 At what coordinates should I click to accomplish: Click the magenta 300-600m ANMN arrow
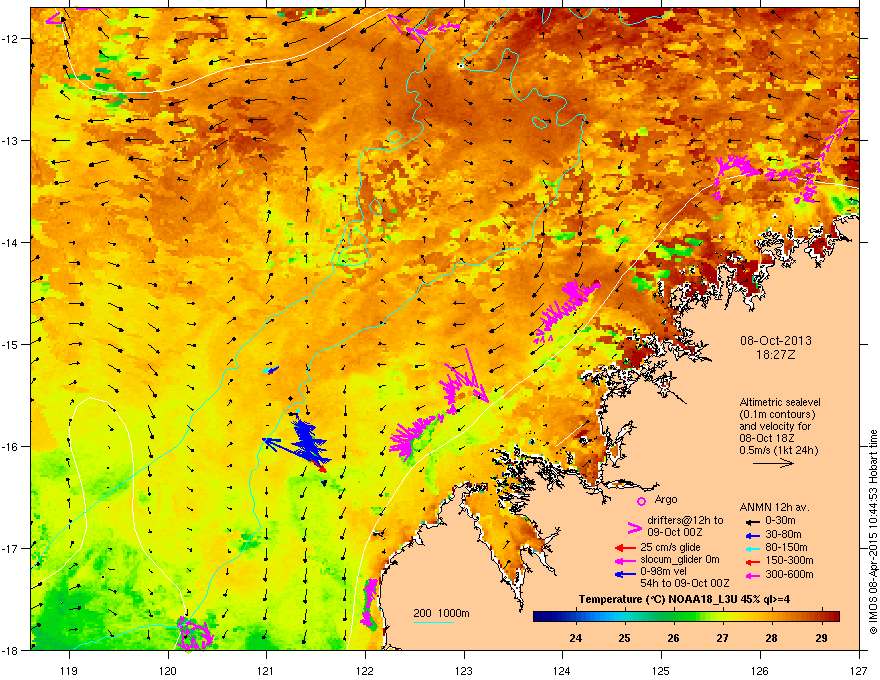pyautogui.click(x=752, y=575)
